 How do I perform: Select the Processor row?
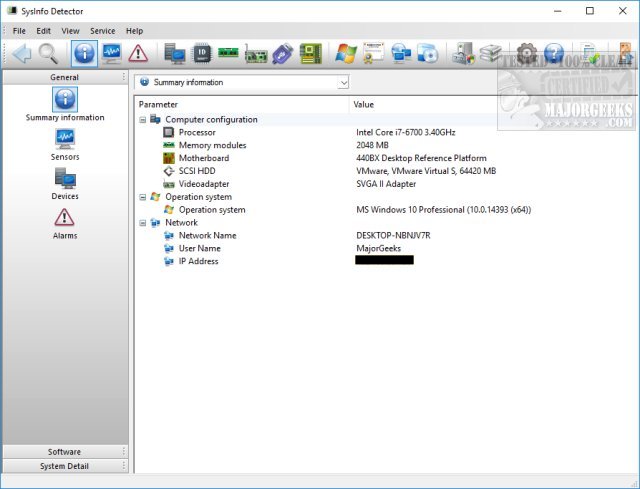pyautogui.click(x=386, y=132)
